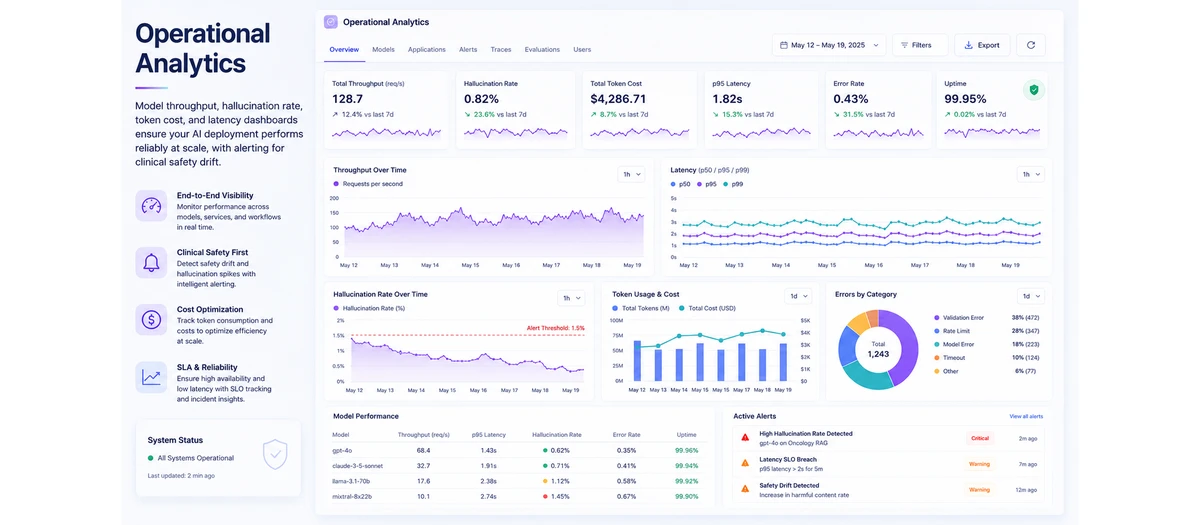Click the Total Throughput sparkline chart
This screenshot has height=525, width=1200.
click(x=388, y=132)
